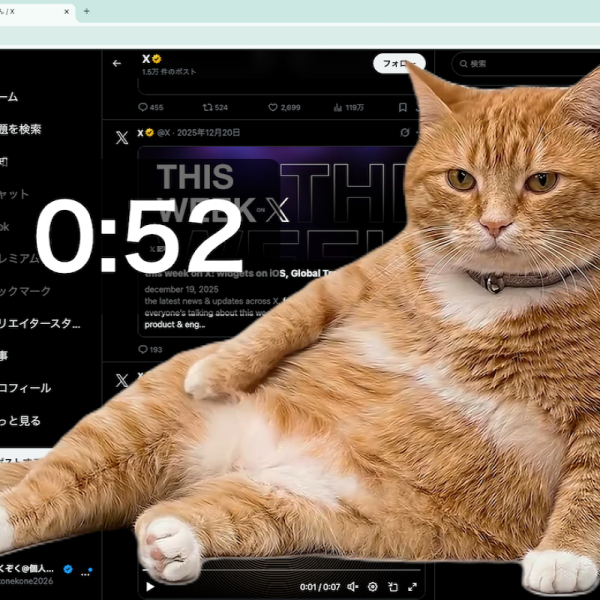Open account switcher @konekone2026
The height and width of the screenshot is (600, 600).
tap(27, 581)
